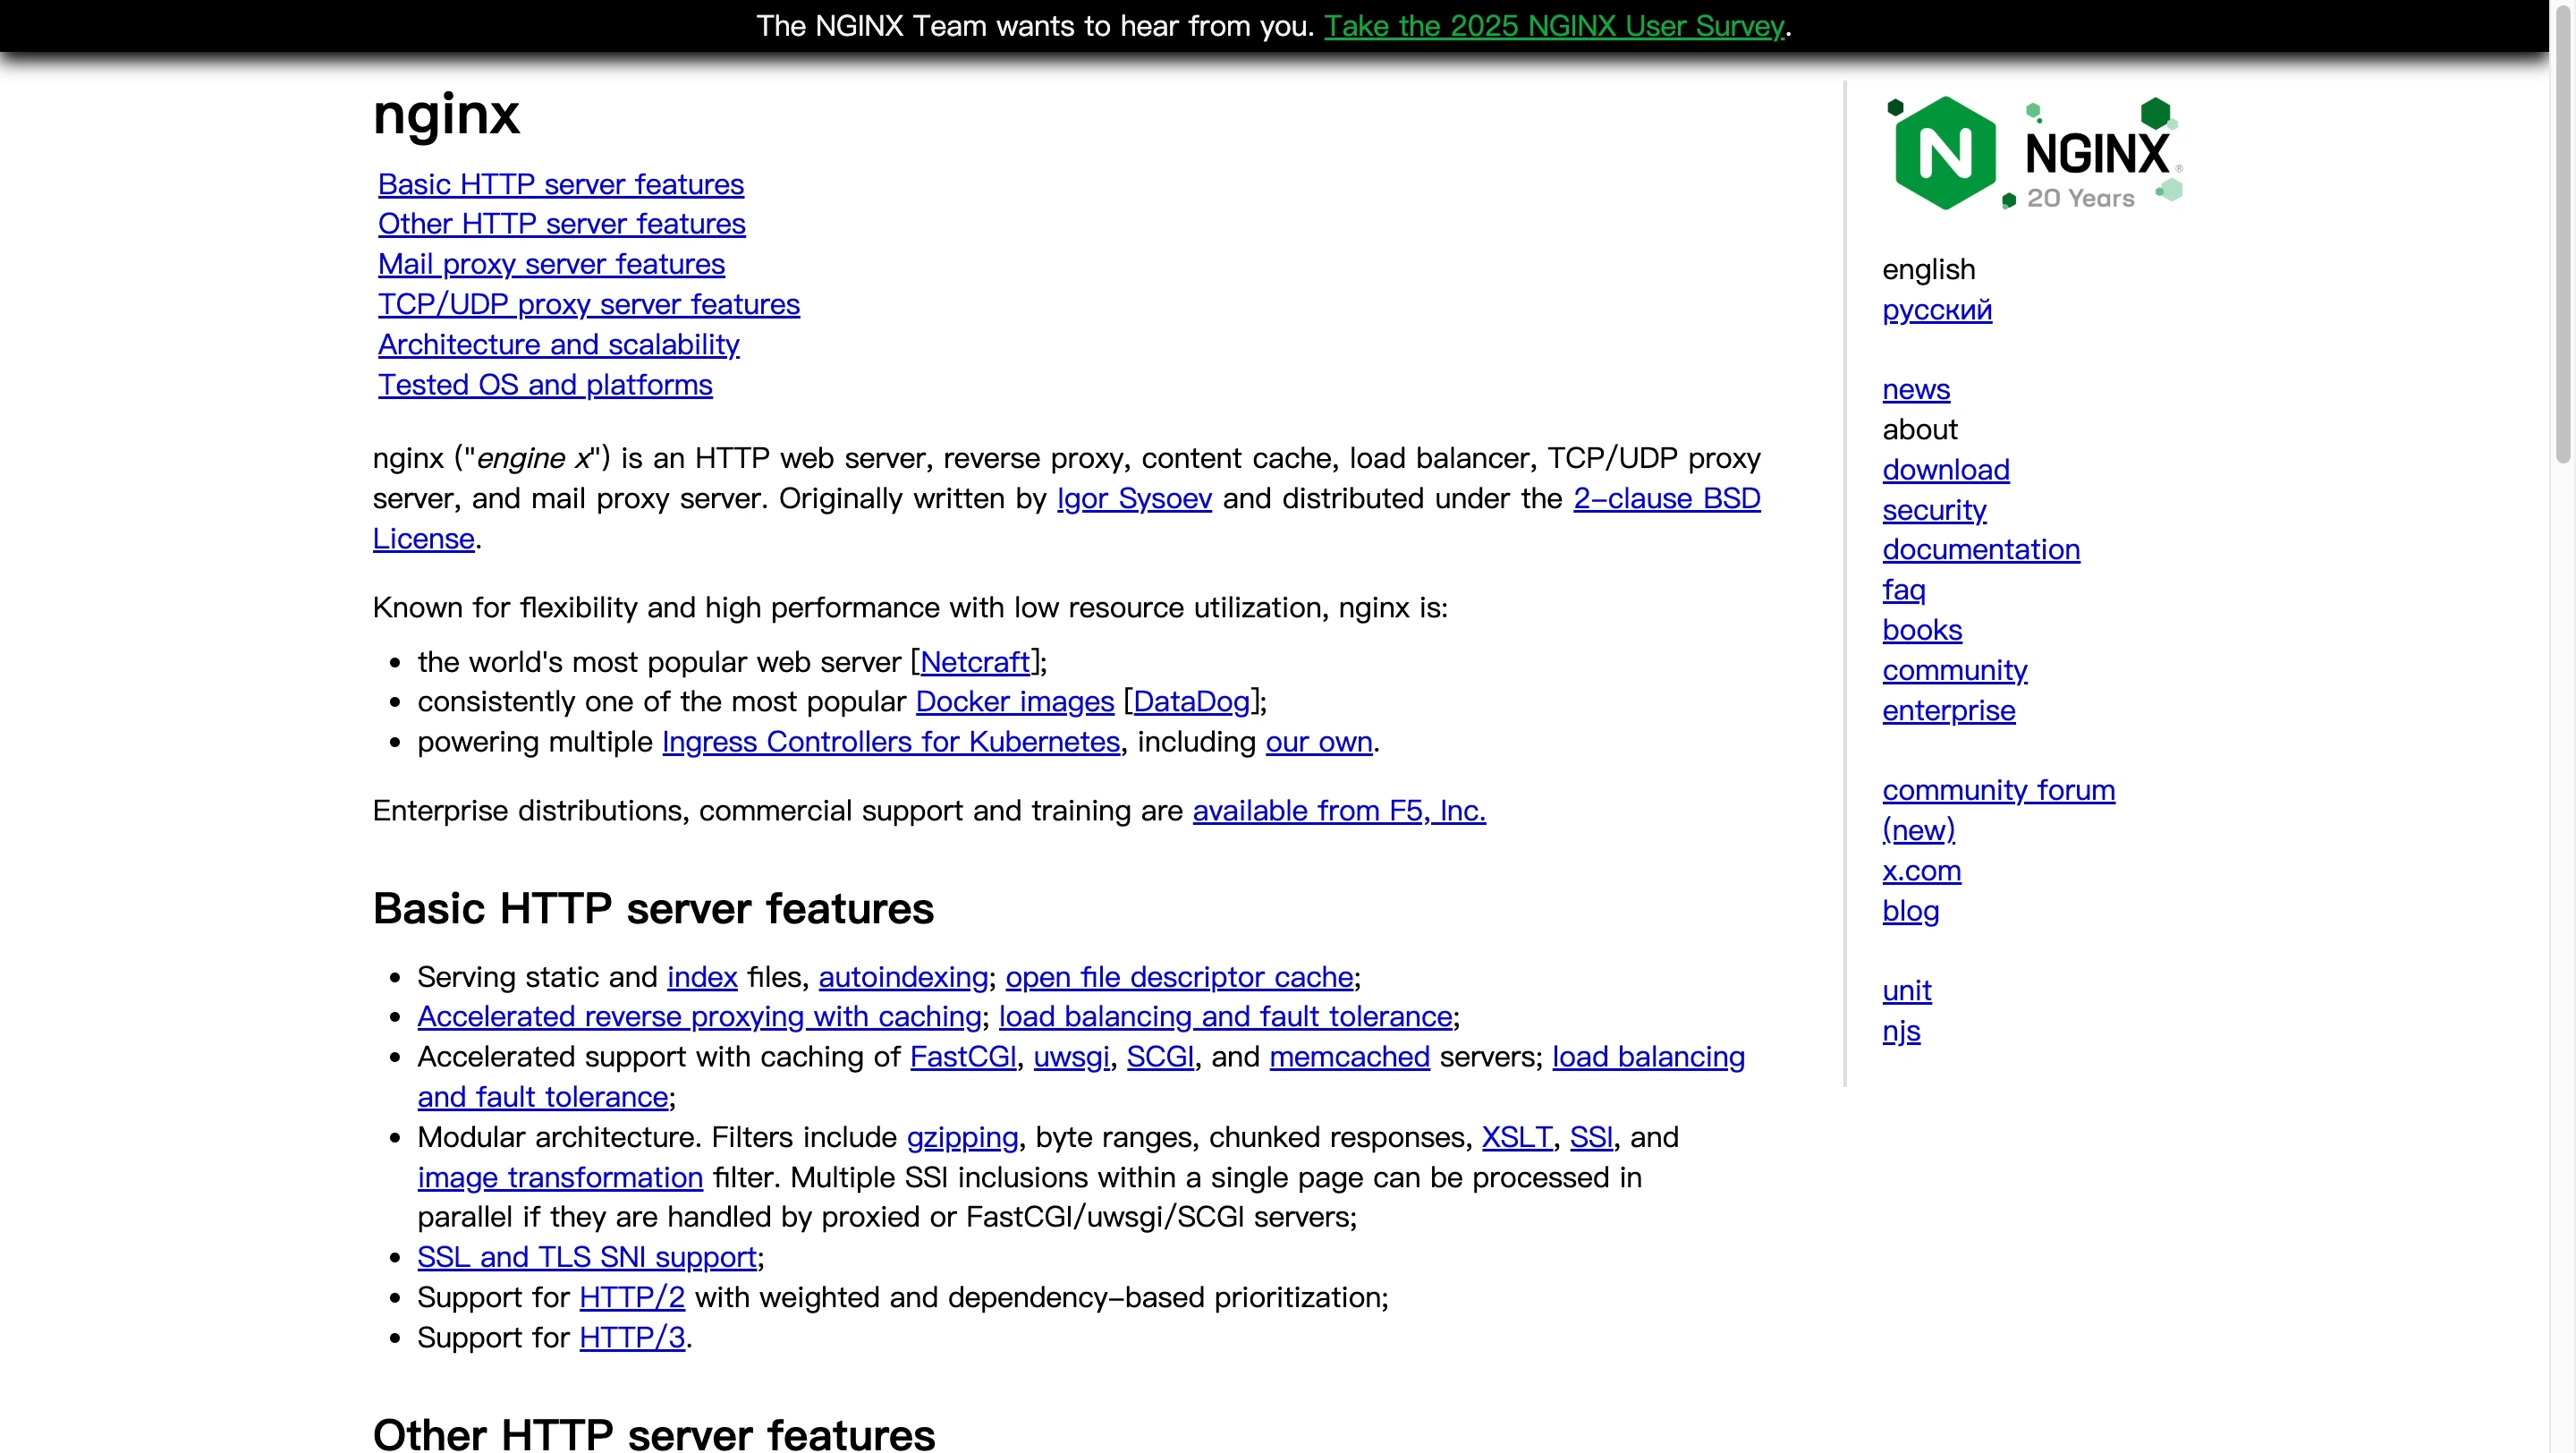Open the XSLT filter link
Viewport: 2576px width, 1453px height.
click(x=1517, y=1137)
